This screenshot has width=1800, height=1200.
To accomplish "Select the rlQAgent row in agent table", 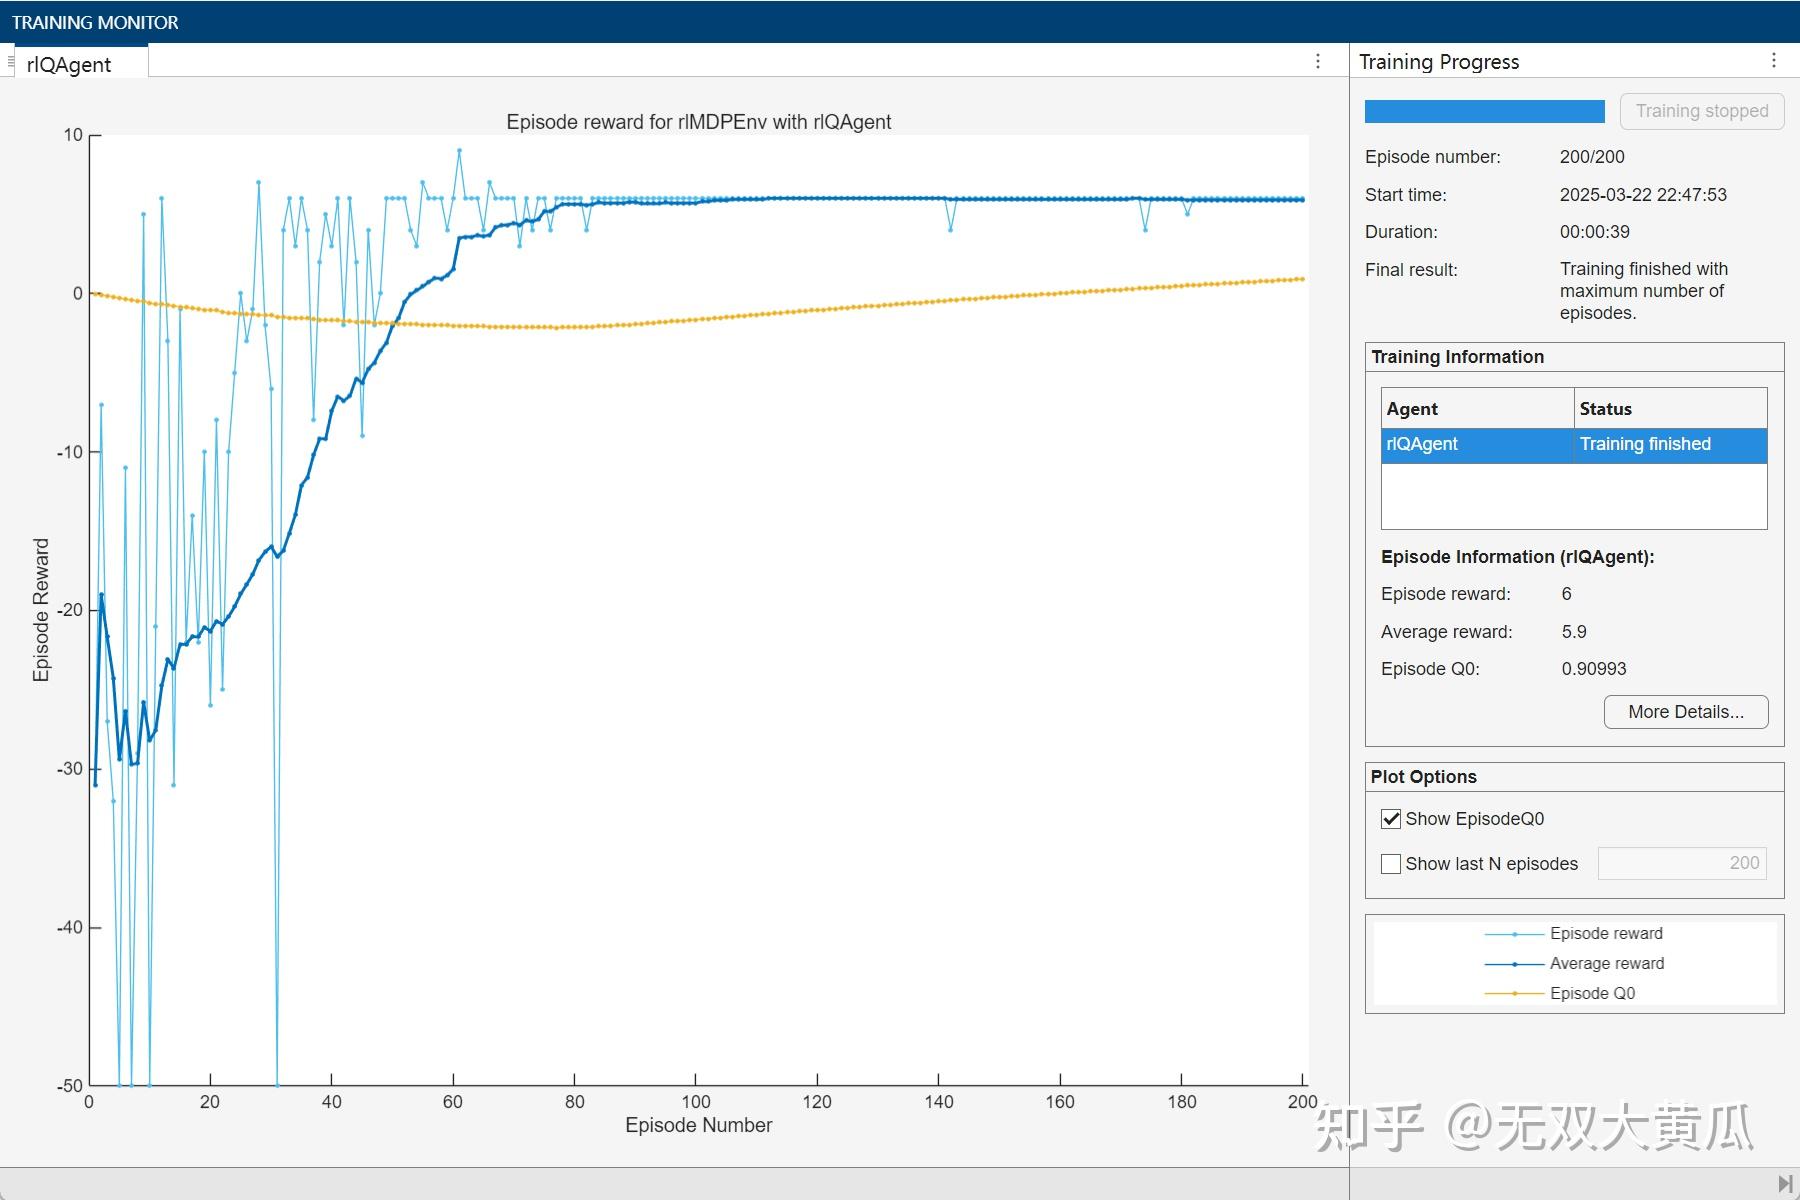I will pyautogui.click(x=1574, y=445).
